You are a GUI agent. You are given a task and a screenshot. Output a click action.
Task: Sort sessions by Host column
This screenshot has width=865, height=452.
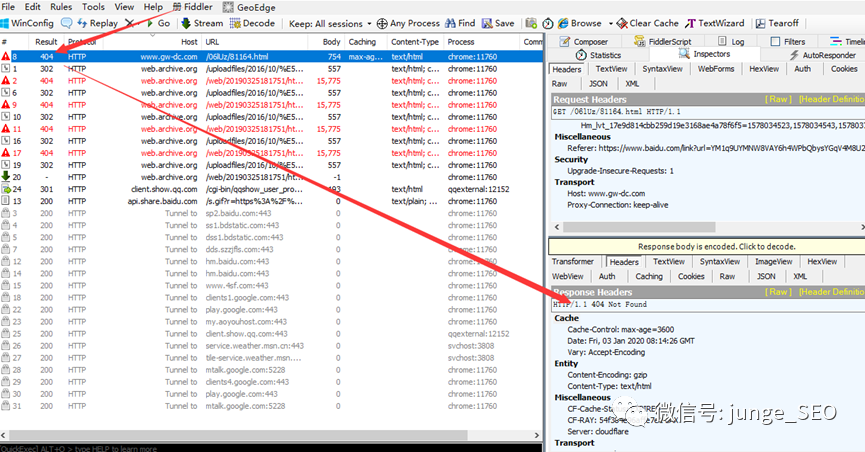[189, 41]
